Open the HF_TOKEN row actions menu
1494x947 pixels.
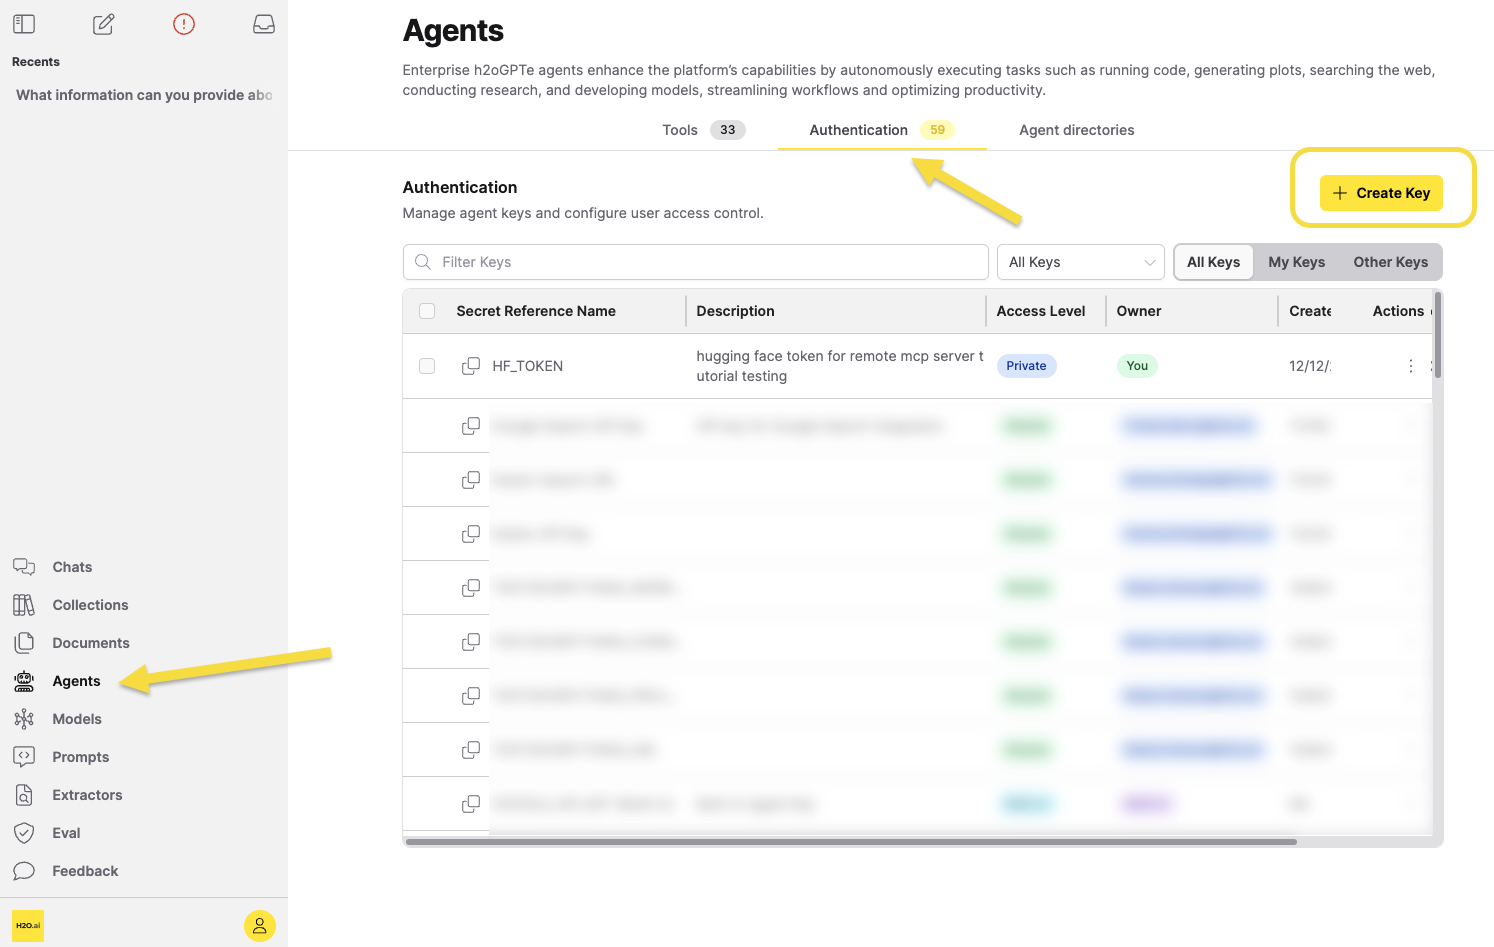[x=1411, y=366]
